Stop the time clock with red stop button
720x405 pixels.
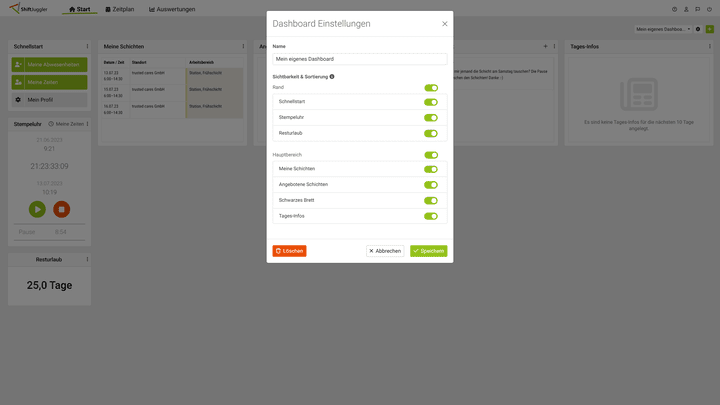tap(62, 209)
